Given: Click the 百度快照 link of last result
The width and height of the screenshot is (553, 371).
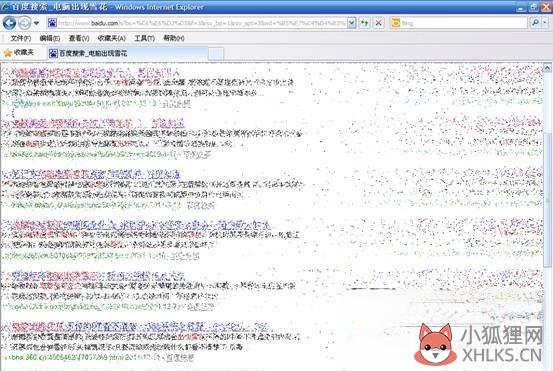Looking at the screenshot, I should coord(180,358).
